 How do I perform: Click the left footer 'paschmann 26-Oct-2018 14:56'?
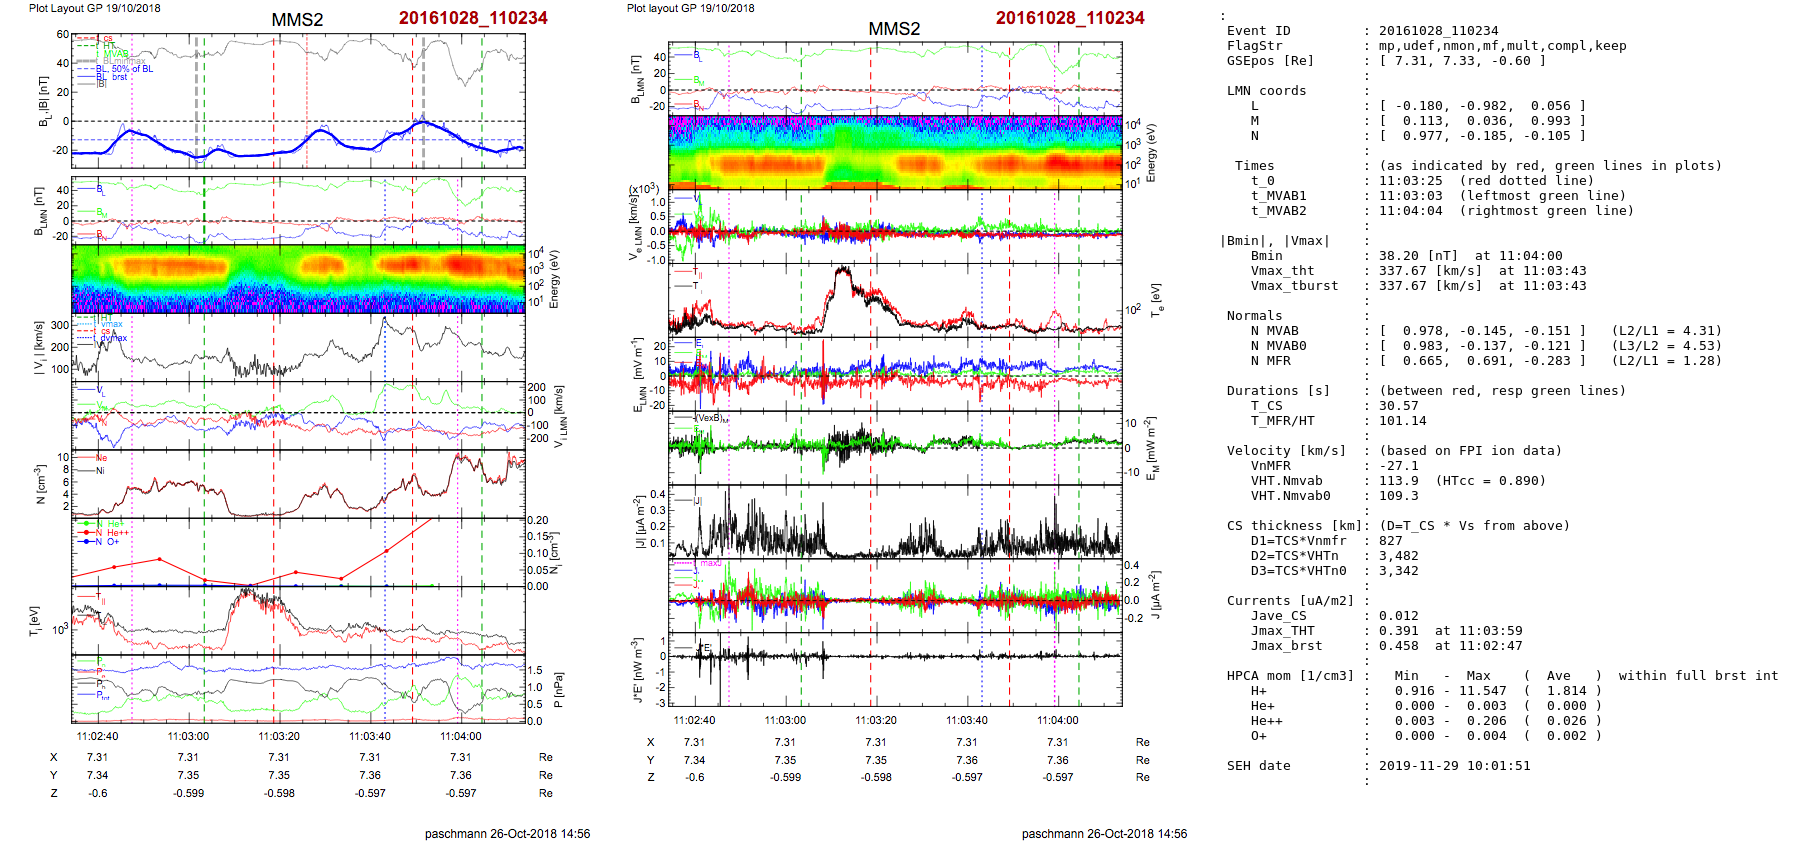coord(507,833)
